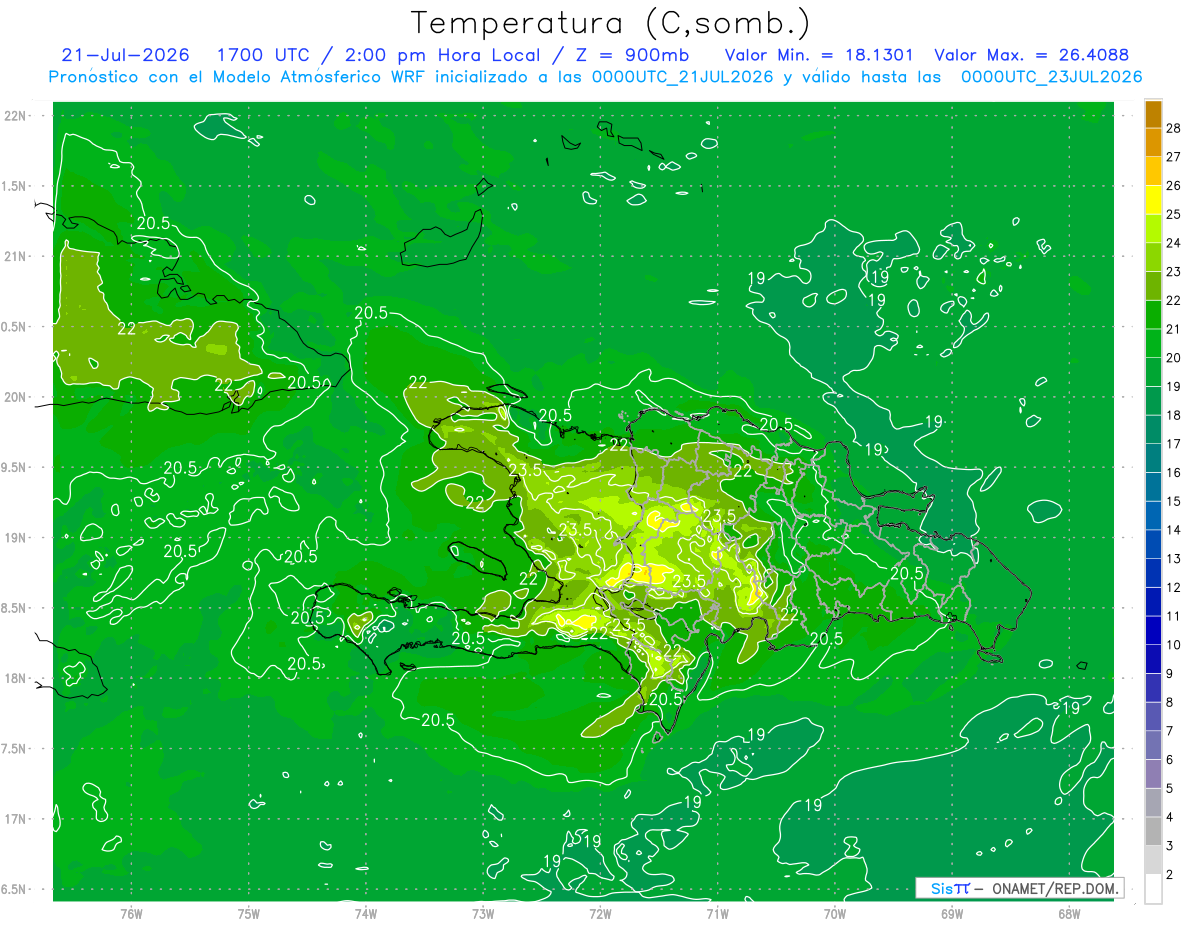
Task: Click the latitude axis label "18N"
Action: [15, 678]
